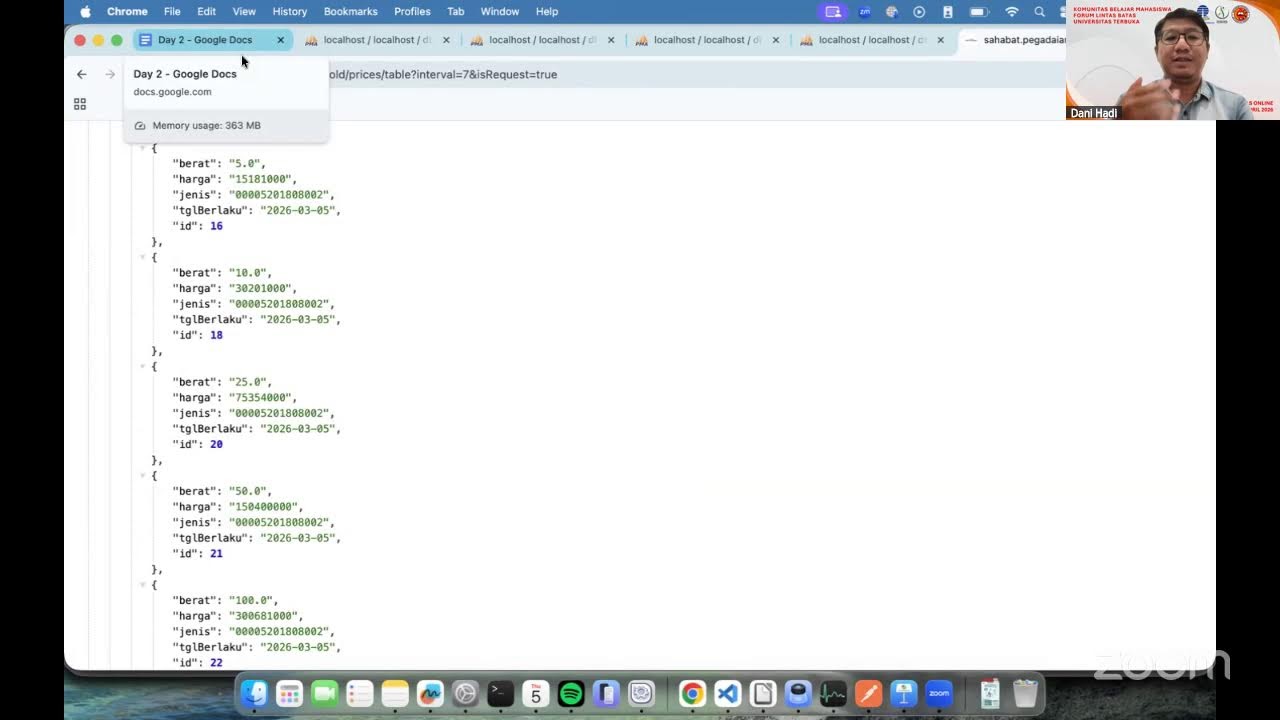1280x720 pixels.
Task: Open the History menu
Action: (290, 12)
